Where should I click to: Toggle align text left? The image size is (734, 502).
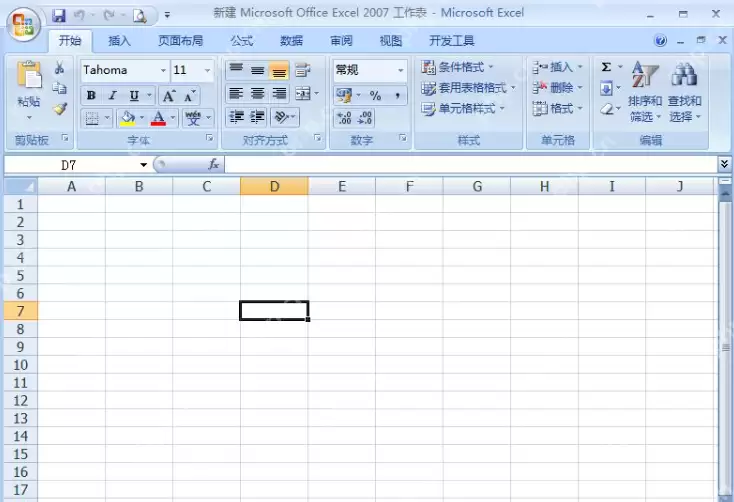point(236,94)
